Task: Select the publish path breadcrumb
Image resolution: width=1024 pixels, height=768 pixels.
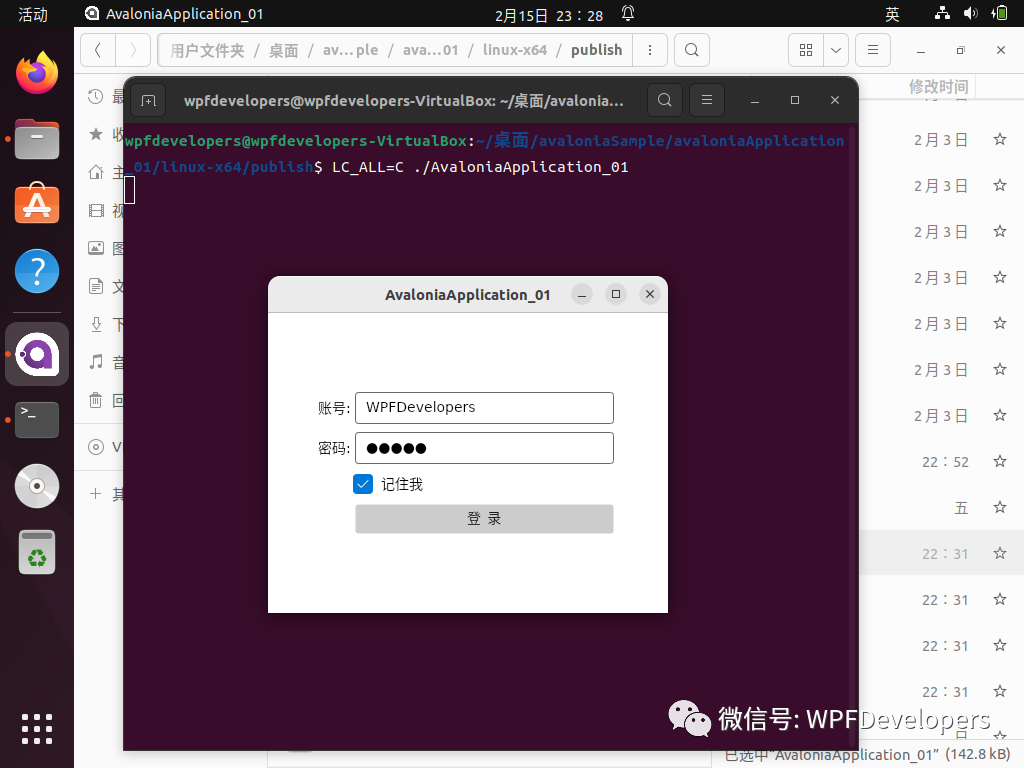Action: (596, 50)
